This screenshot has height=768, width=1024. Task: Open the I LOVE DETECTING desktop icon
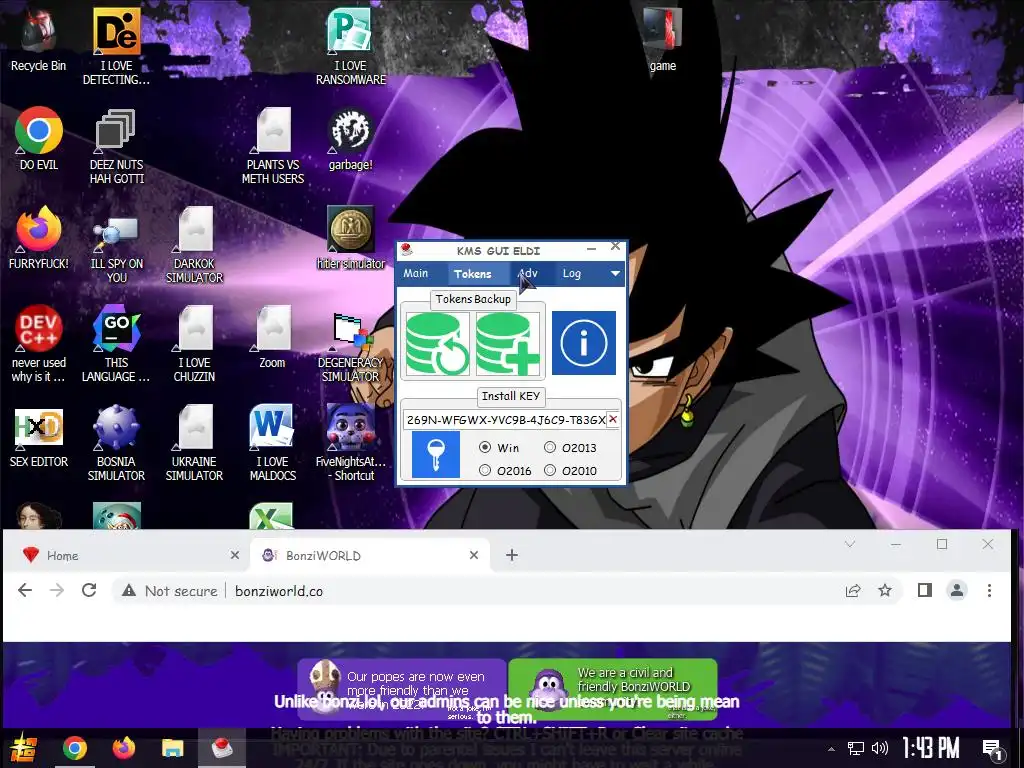click(x=116, y=46)
